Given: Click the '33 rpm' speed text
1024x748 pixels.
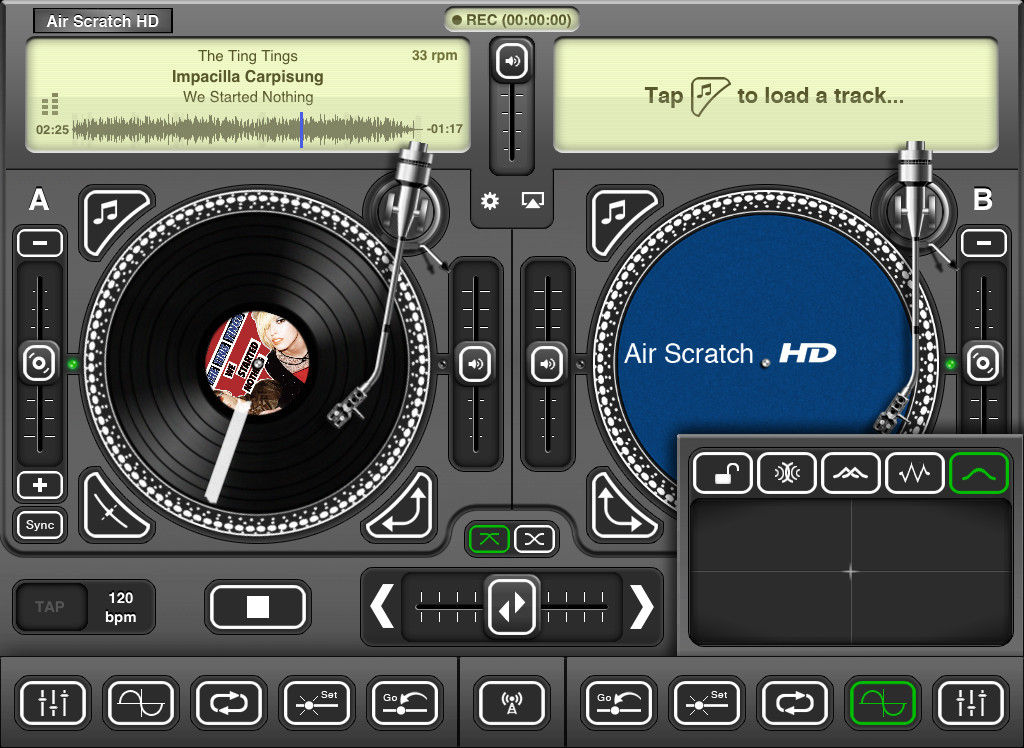Looking at the screenshot, I should click(x=434, y=56).
